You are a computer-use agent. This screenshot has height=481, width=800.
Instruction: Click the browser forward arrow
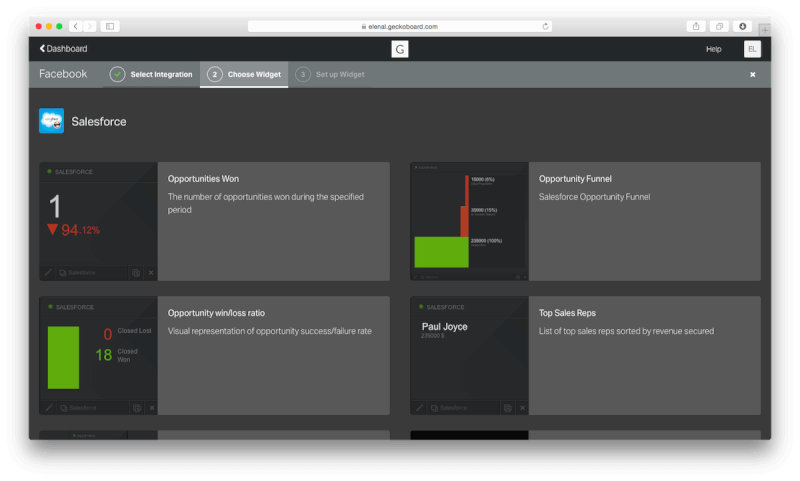click(90, 26)
